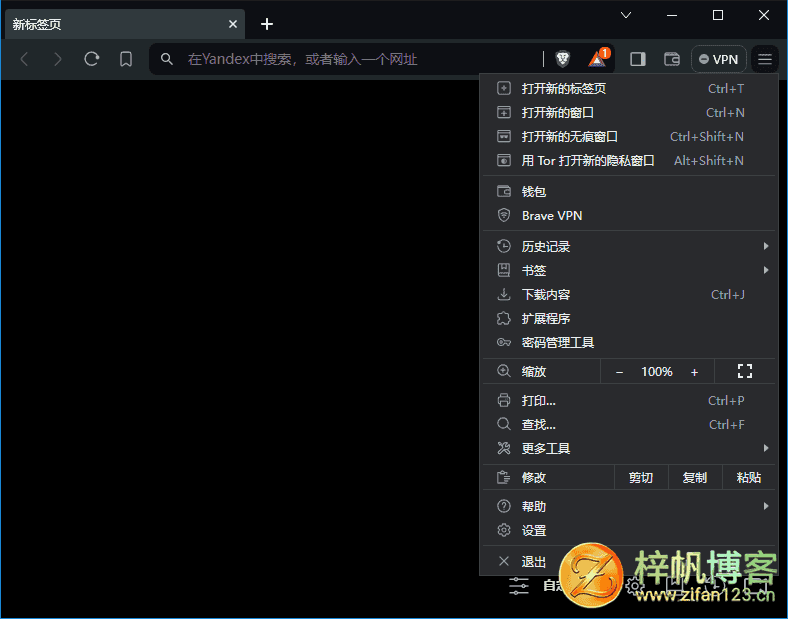This screenshot has width=788, height=619.
Task: Click the 历史记录 clock icon
Action: click(x=504, y=246)
